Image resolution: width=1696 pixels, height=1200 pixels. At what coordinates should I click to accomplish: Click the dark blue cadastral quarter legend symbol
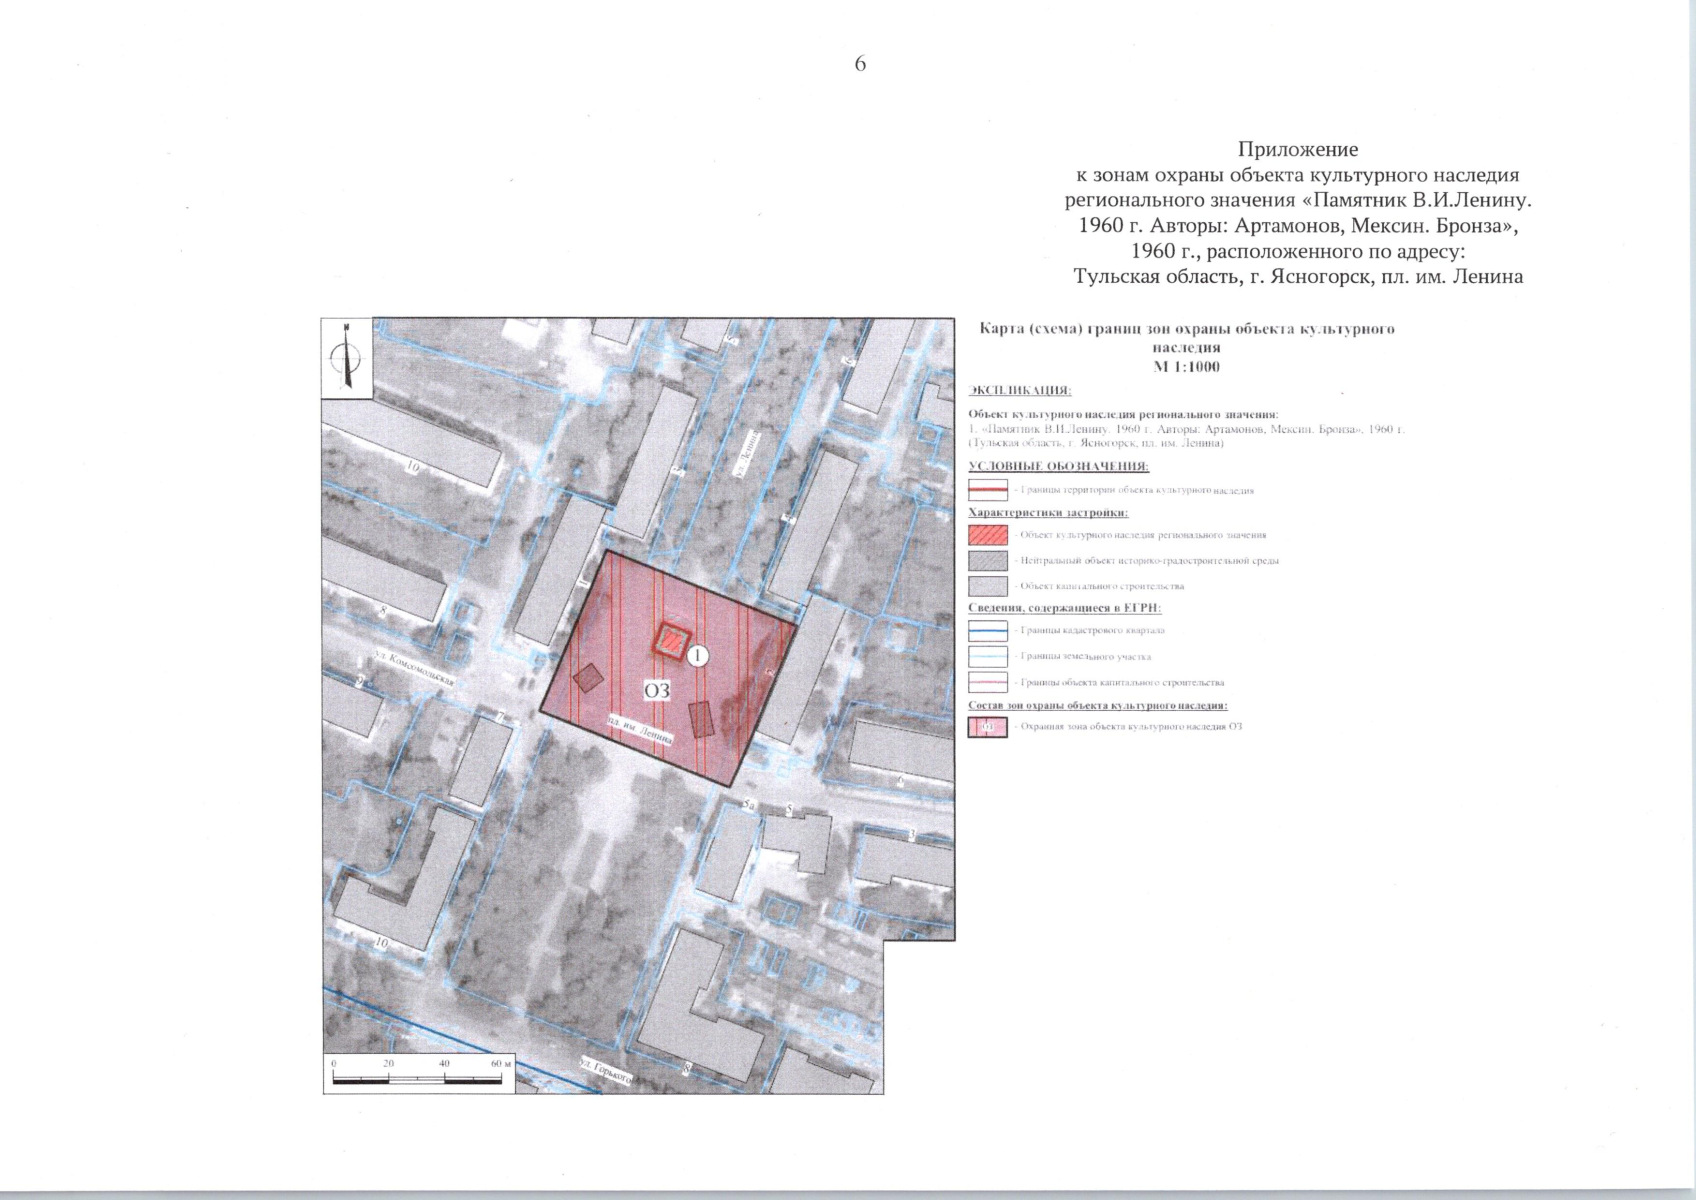(x=987, y=631)
